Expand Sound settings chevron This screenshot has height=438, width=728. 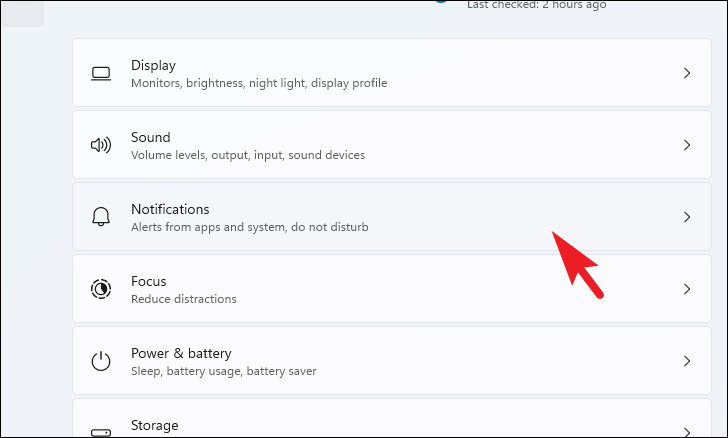(687, 145)
